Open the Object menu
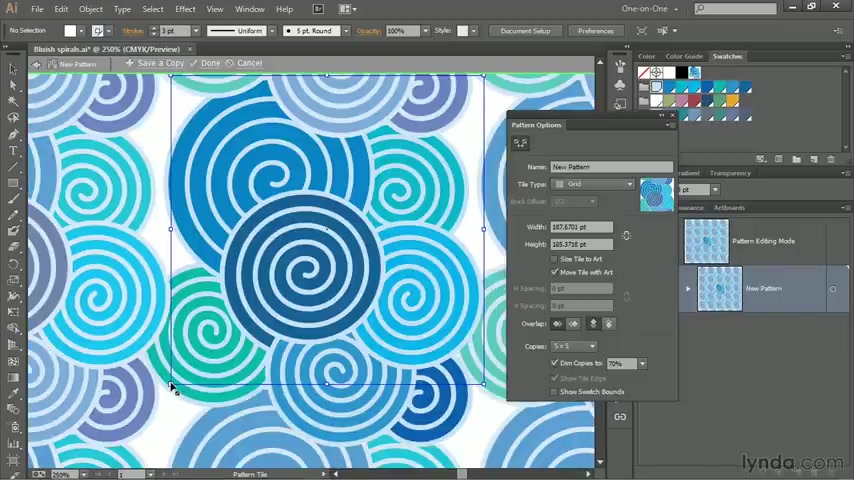854x480 pixels. [90, 9]
